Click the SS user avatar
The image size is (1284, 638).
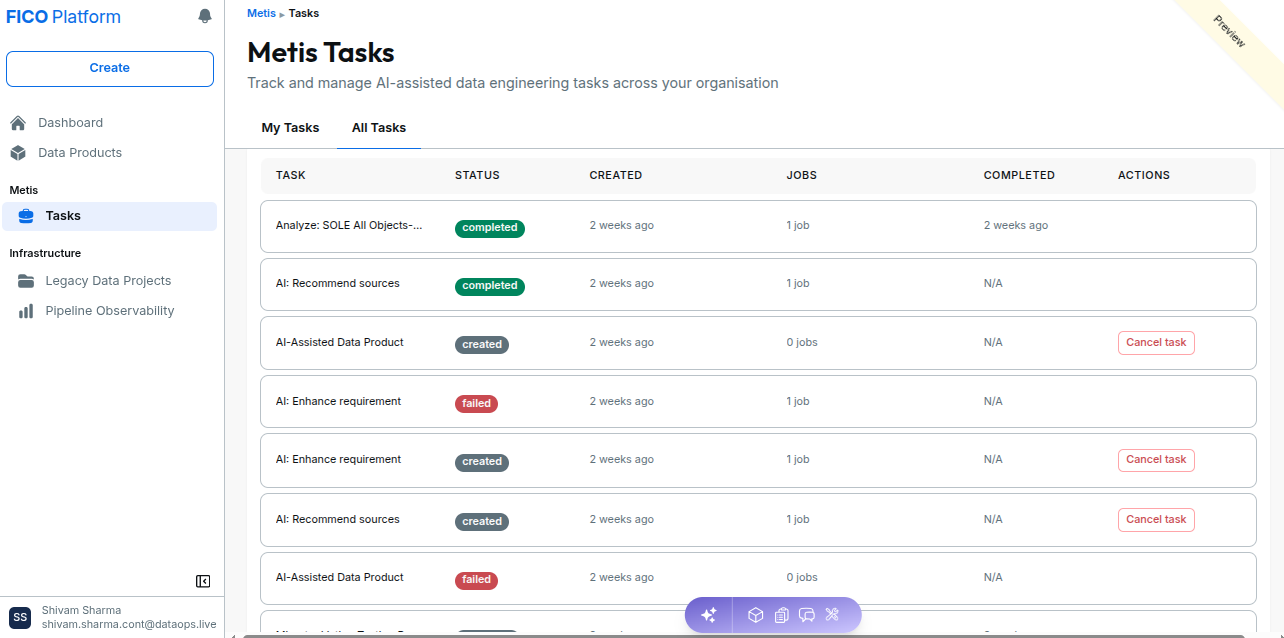coord(20,617)
